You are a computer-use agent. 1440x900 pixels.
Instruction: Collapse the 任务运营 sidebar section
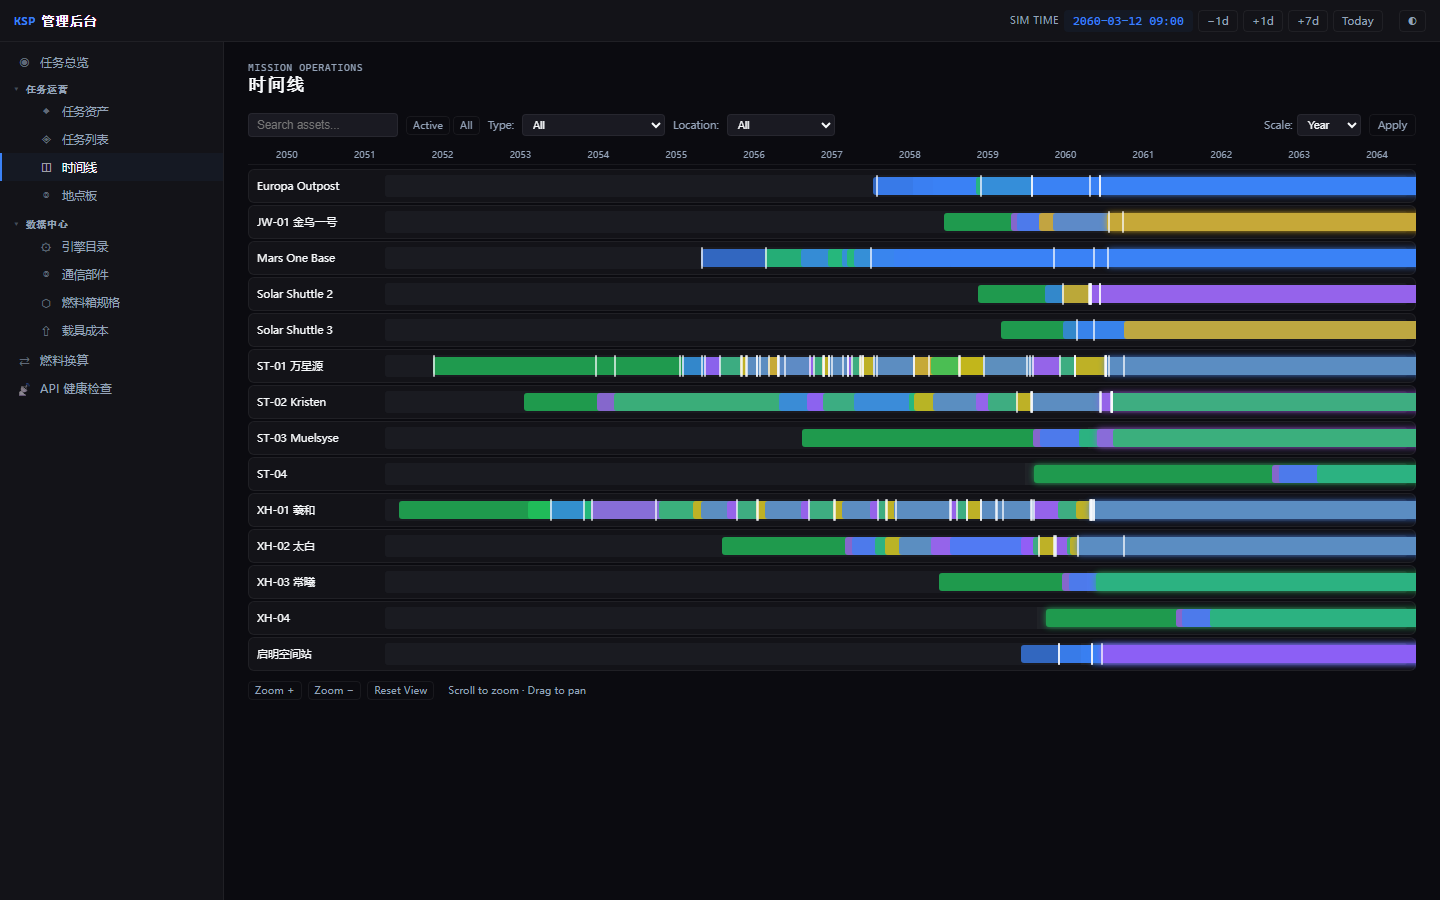tap(47, 89)
